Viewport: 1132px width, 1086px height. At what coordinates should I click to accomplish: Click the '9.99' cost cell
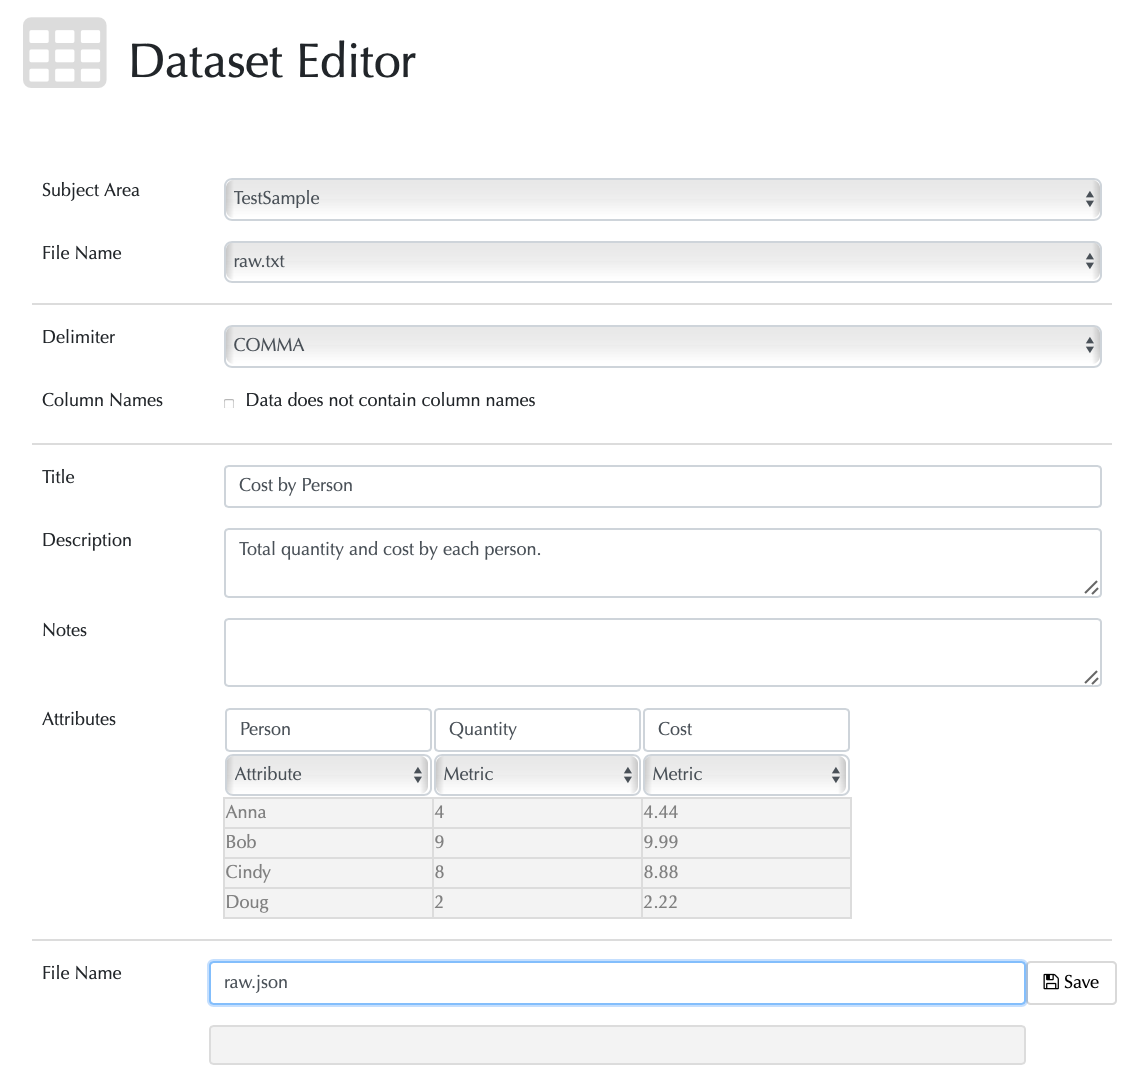click(746, 843)
